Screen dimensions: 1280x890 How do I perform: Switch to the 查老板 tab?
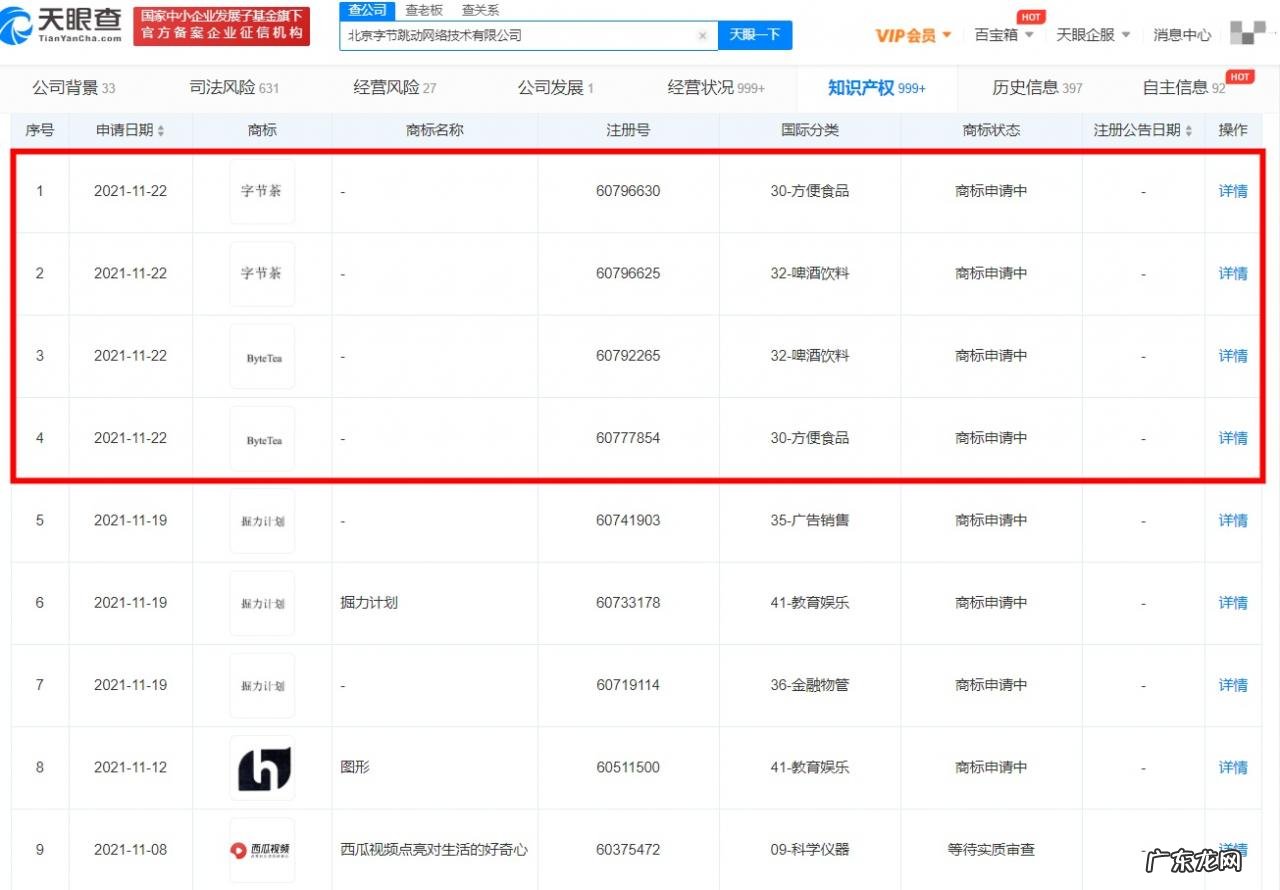coord(423,10)
